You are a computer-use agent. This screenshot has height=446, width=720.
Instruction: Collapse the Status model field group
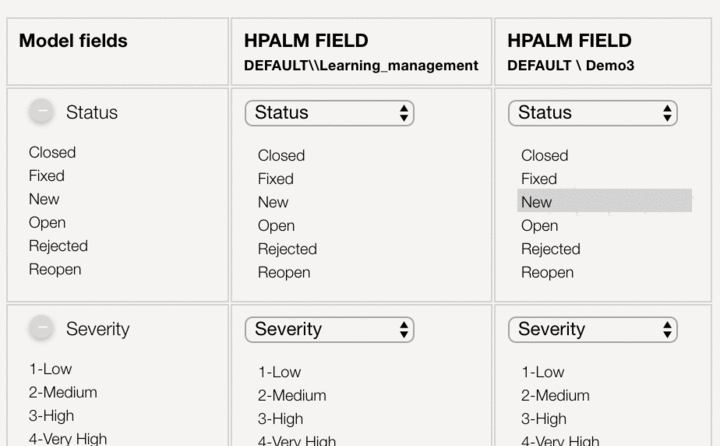tap(41, 113)
